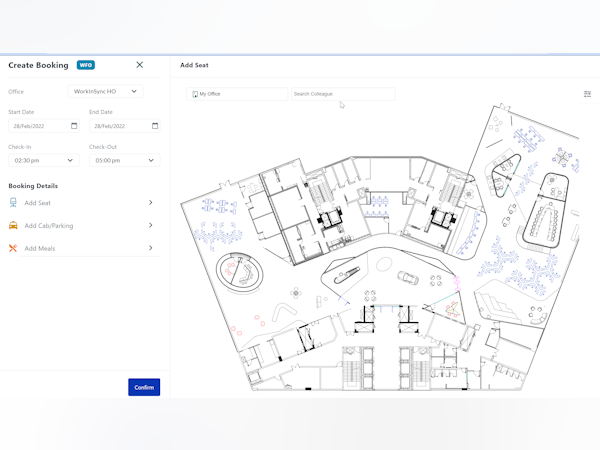This screenshot has height=450, width=600.
Task: Click the Search Colleague field
Action: [343, 94]
